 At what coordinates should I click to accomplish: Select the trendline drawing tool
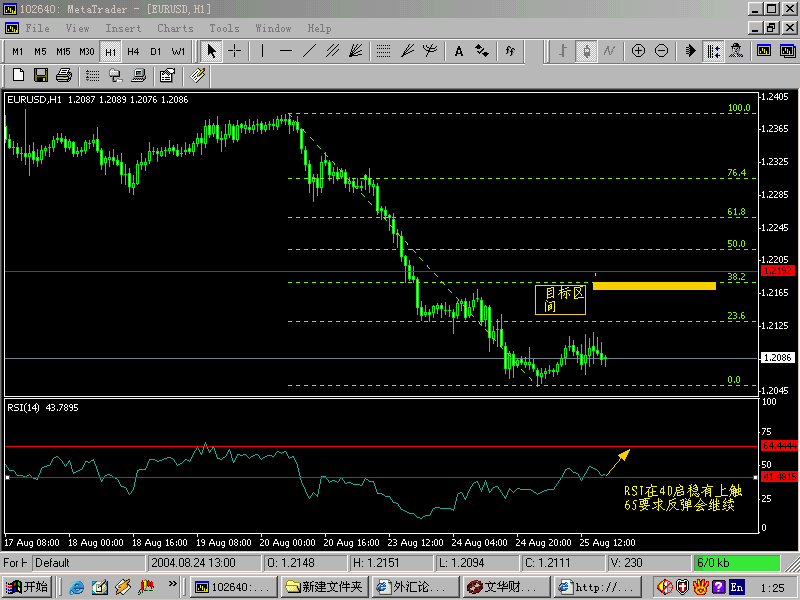(x=309, y=51)
